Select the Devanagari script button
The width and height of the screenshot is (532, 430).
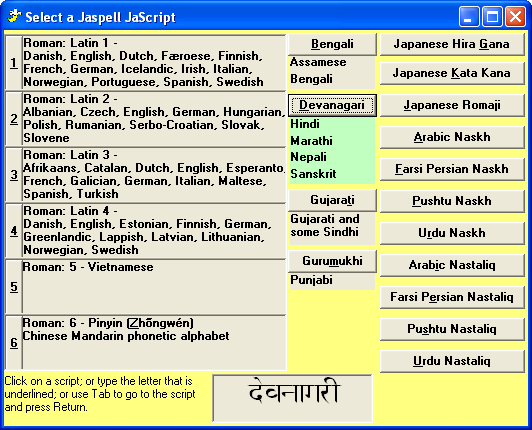[x=332, y=105]
